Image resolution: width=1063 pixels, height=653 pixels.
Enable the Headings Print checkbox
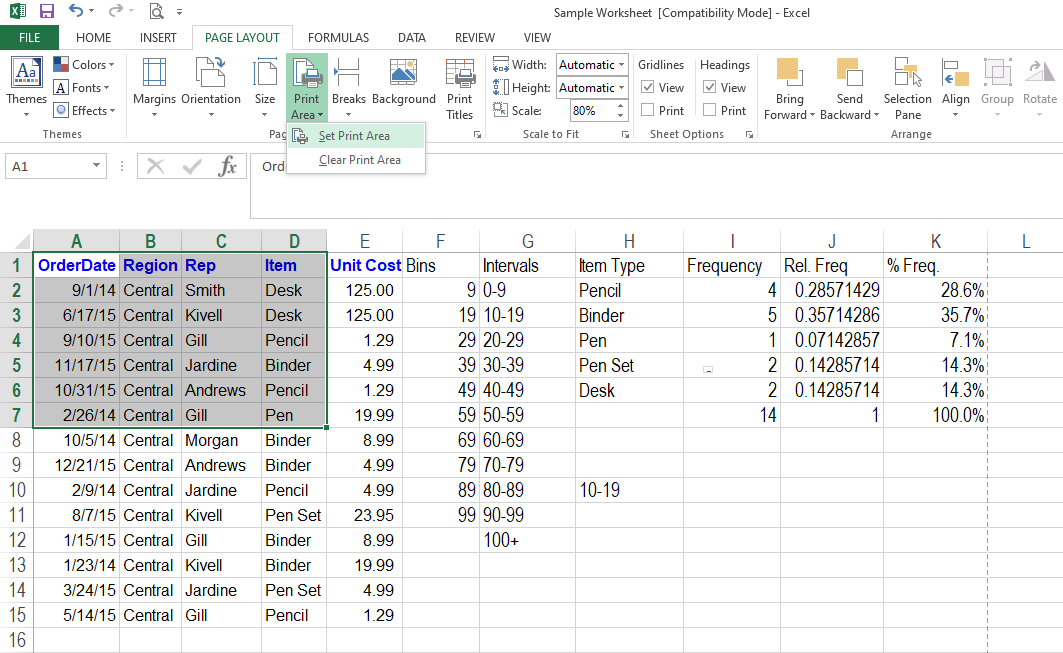pos(710,111)
